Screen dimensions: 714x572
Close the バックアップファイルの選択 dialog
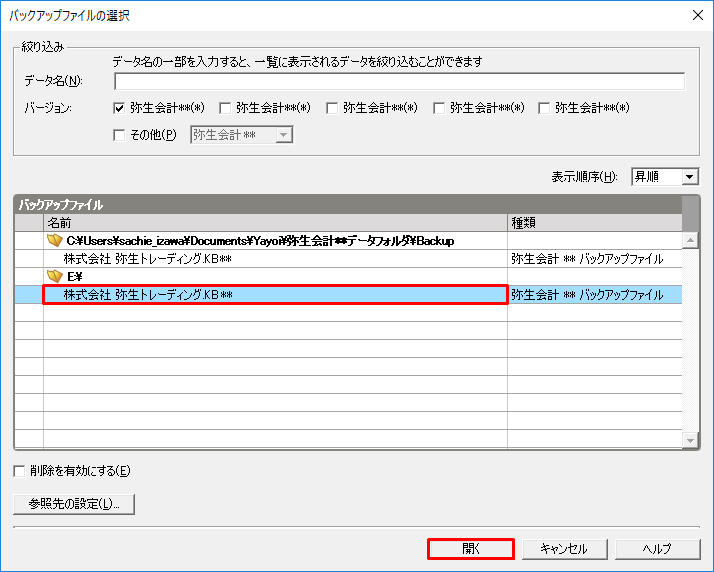(698, 15)
